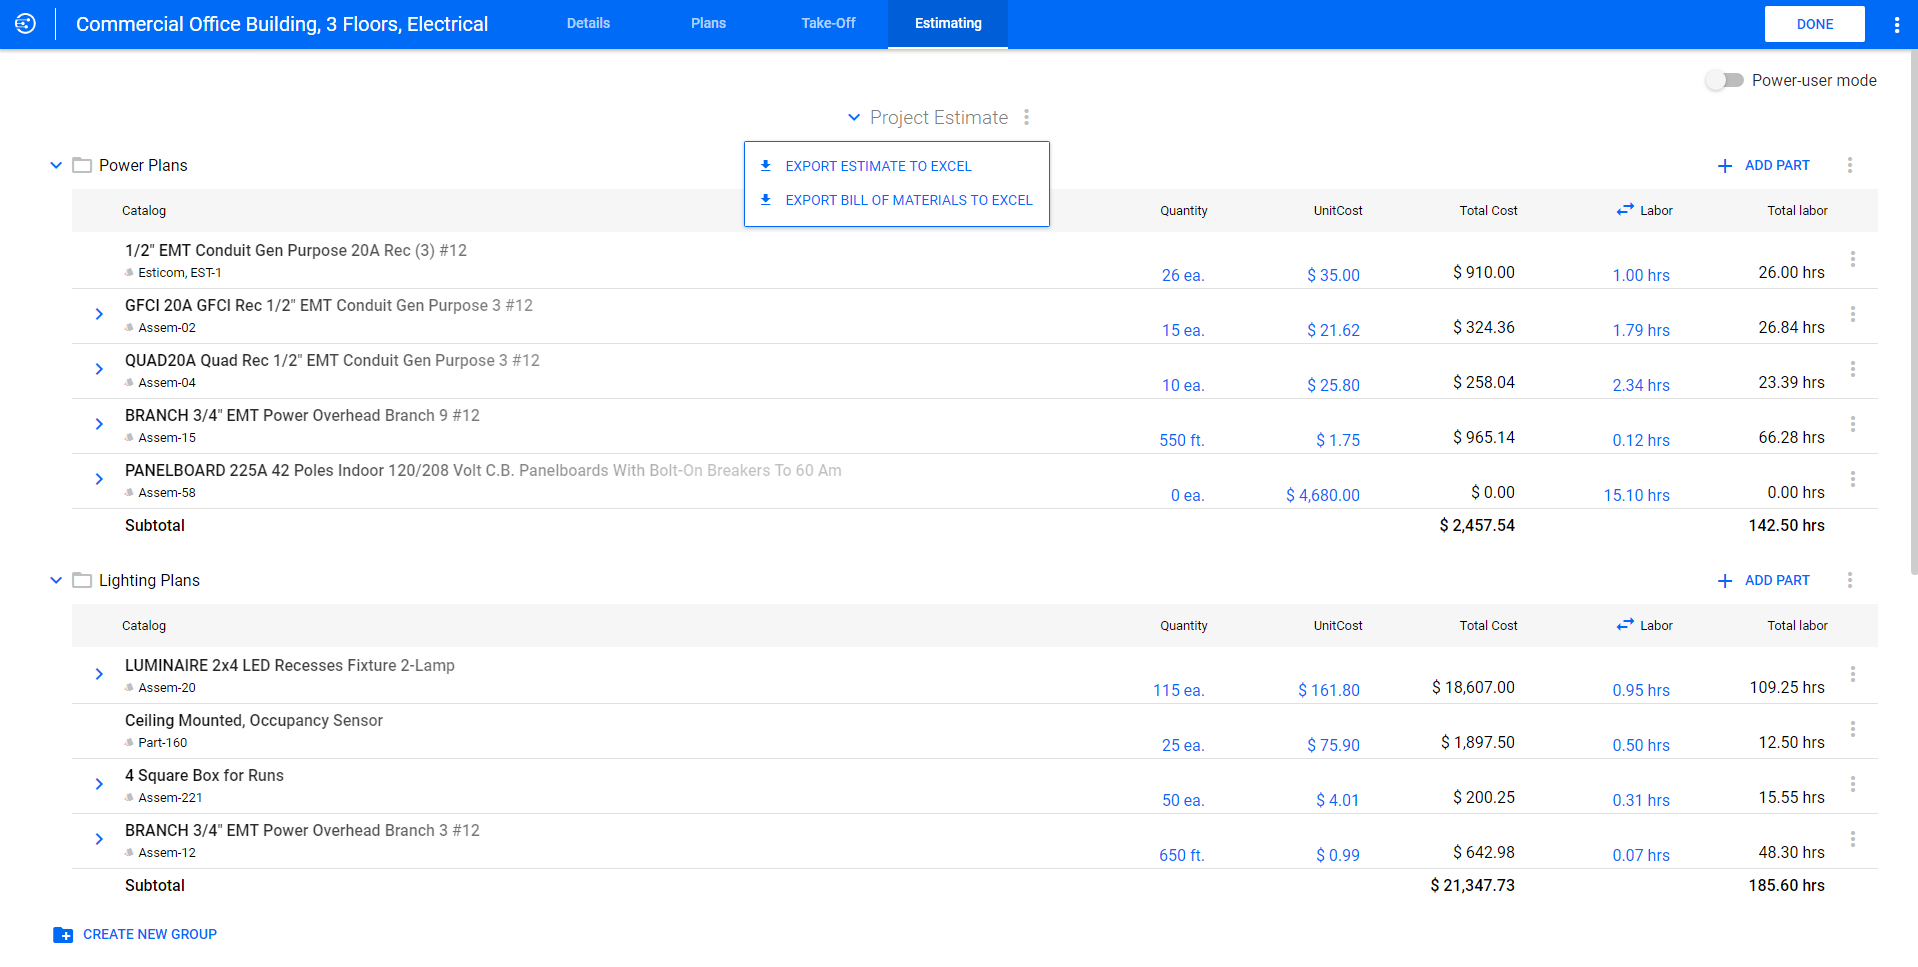Click plus icon for Power Plans Add Part

point(1725,166)
